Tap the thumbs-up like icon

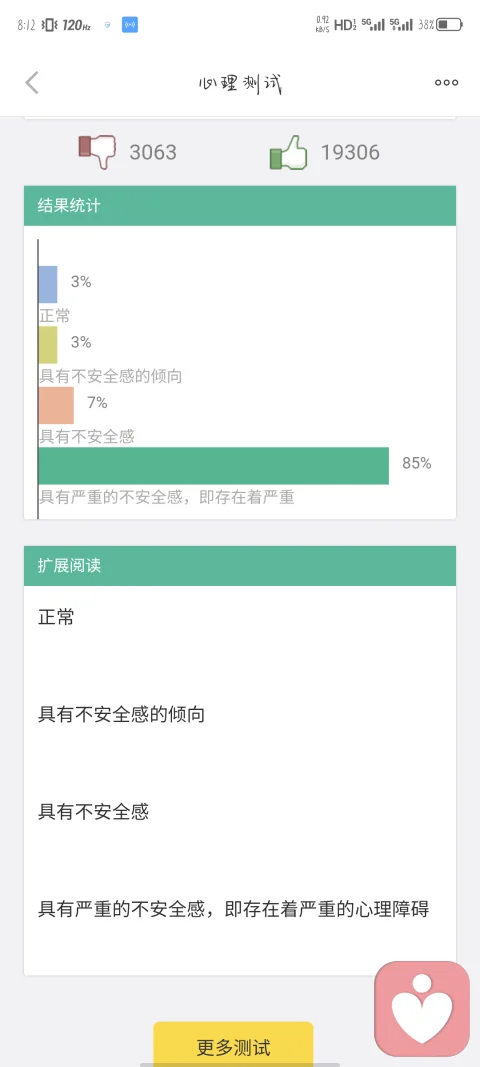(x=288, y=151)
